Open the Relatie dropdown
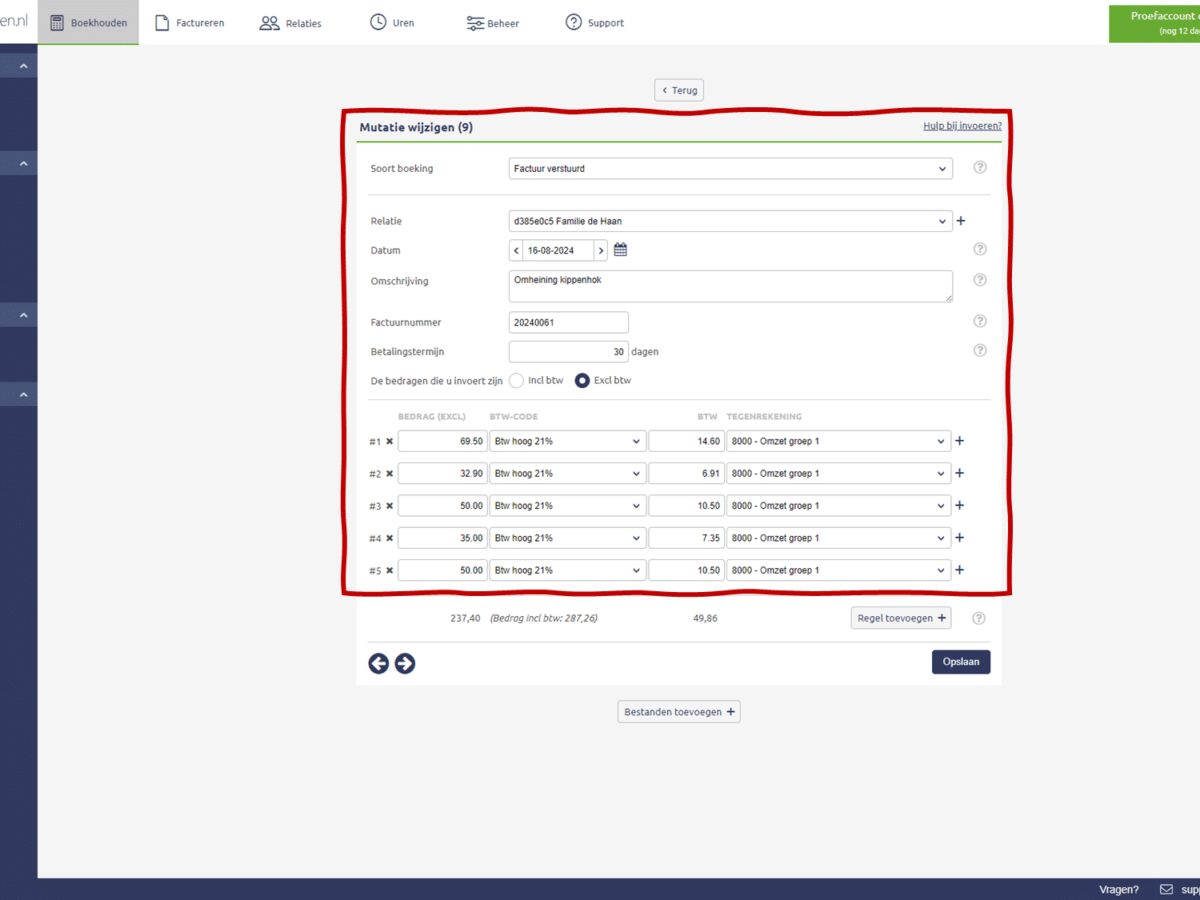The height and width of the screenshot is (900, 1200). pos(730,221)
